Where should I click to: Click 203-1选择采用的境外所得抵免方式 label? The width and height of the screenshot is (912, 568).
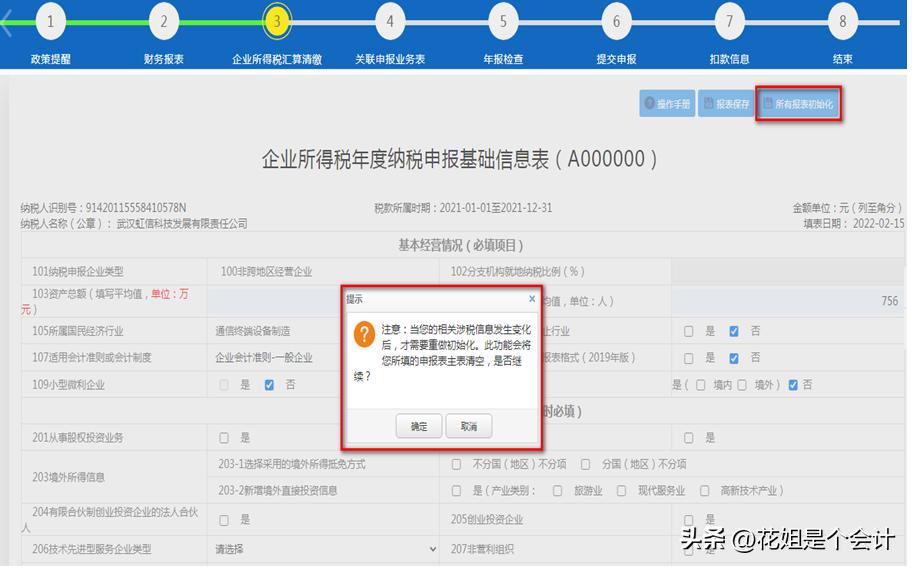click(292, 464)
